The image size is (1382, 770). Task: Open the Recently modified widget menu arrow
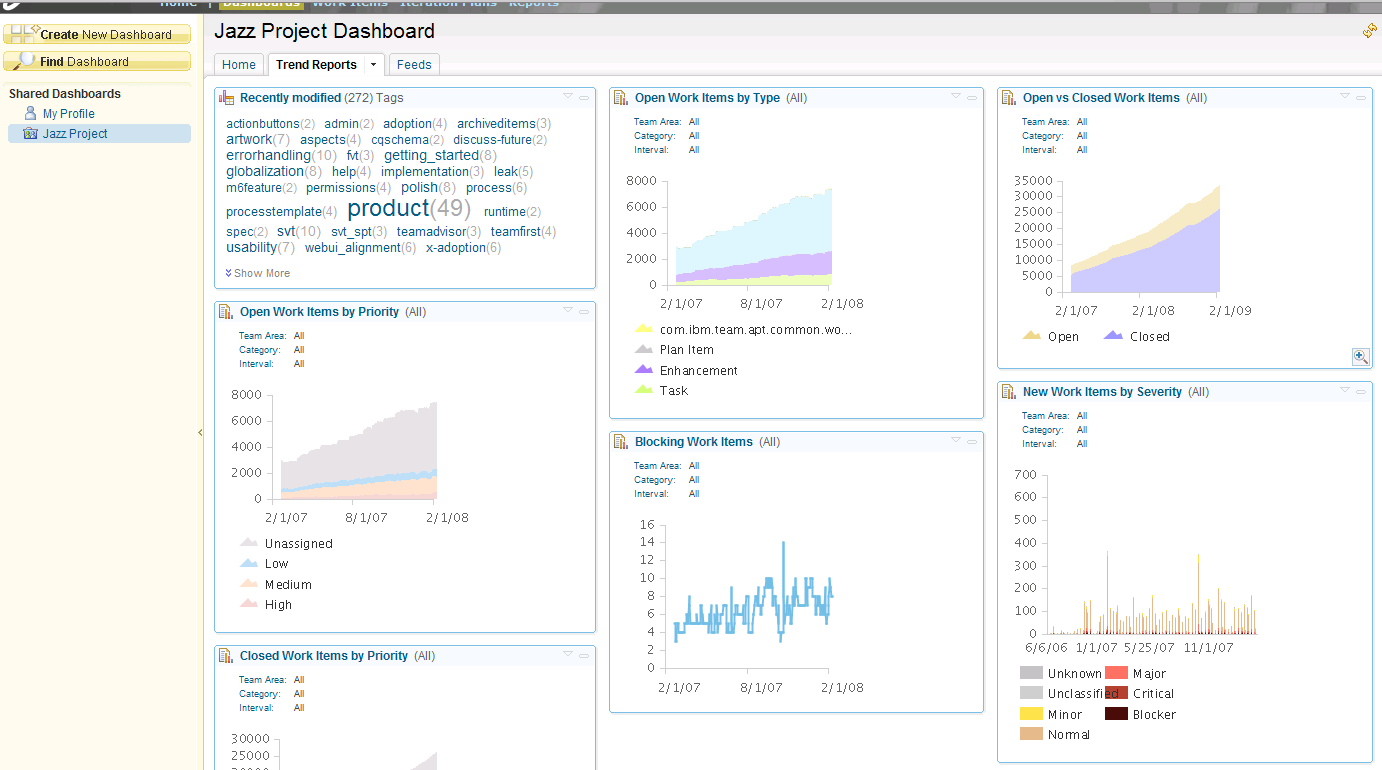[568, 96]
